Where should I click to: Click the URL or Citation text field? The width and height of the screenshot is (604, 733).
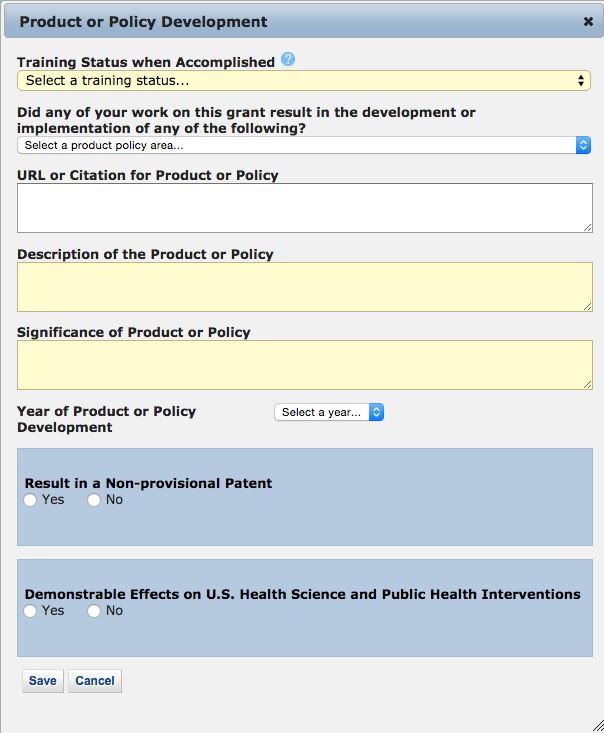point(304,208)
